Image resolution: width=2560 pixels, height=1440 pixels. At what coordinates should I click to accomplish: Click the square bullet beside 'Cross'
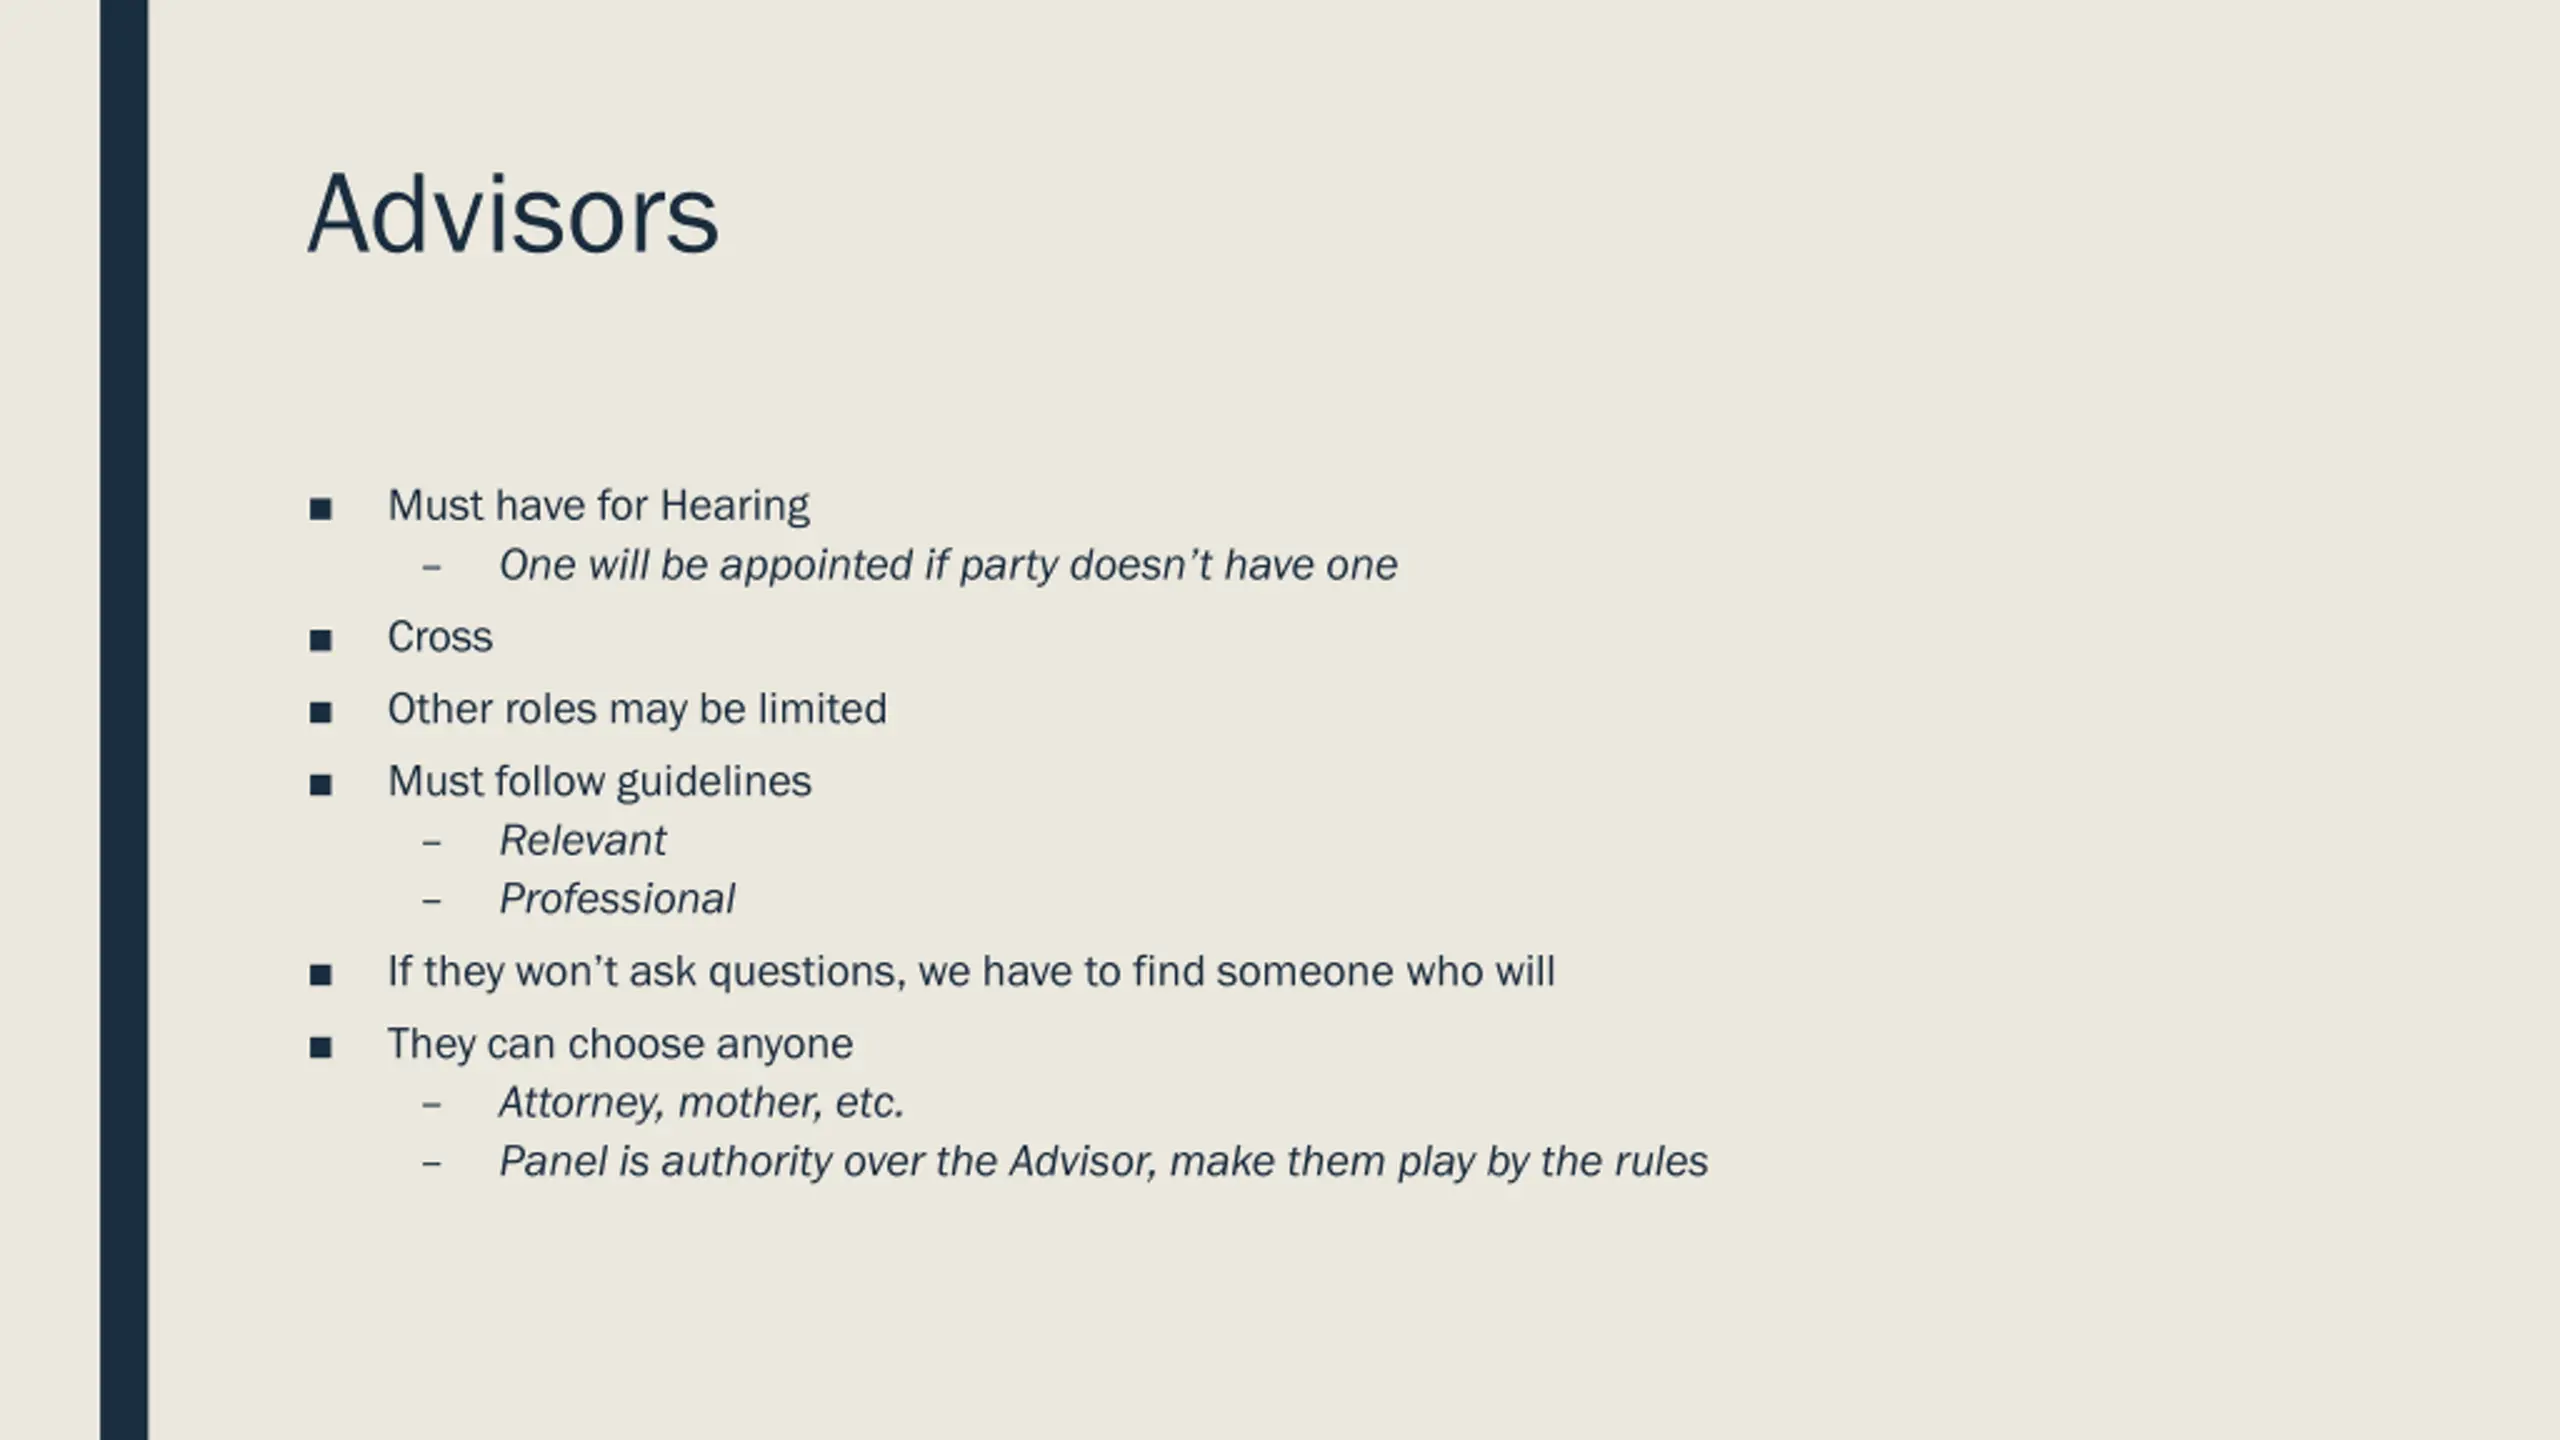tap(320, 640)
